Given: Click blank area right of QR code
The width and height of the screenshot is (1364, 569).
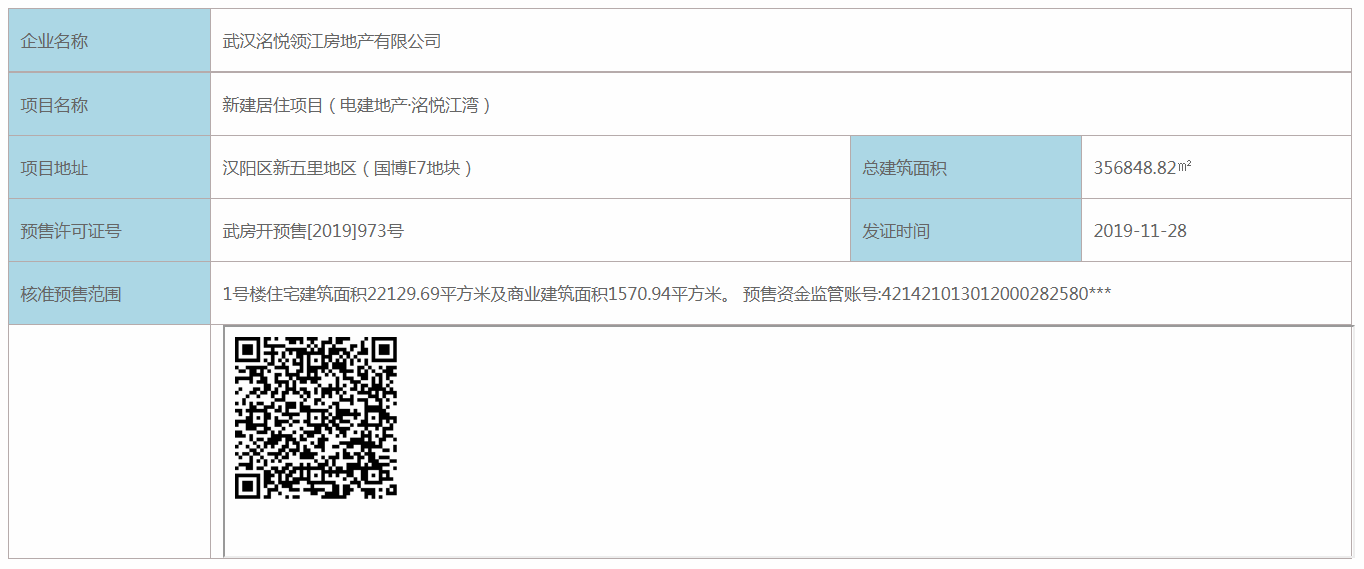Looking at the screenshot, I should click(x=875, y=441).
